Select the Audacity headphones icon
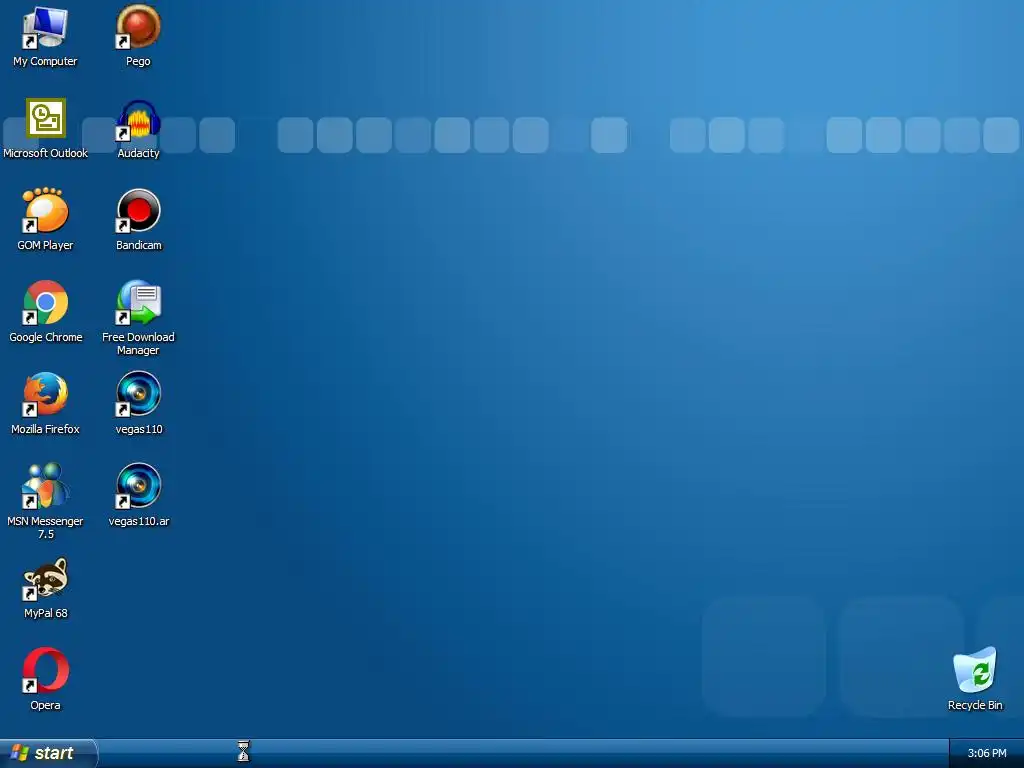The width and height of the screenshot is (1024, 768). (138, 120)
